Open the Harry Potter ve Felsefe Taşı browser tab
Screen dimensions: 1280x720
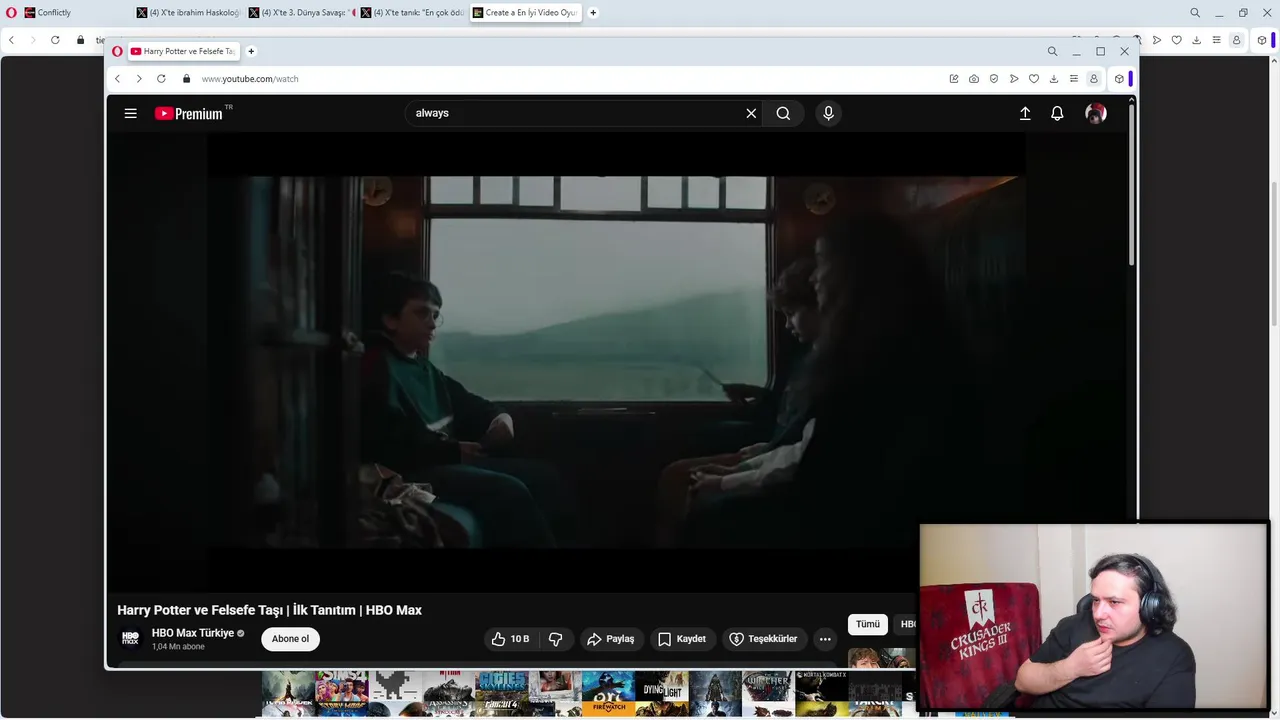tap(184, 51)
